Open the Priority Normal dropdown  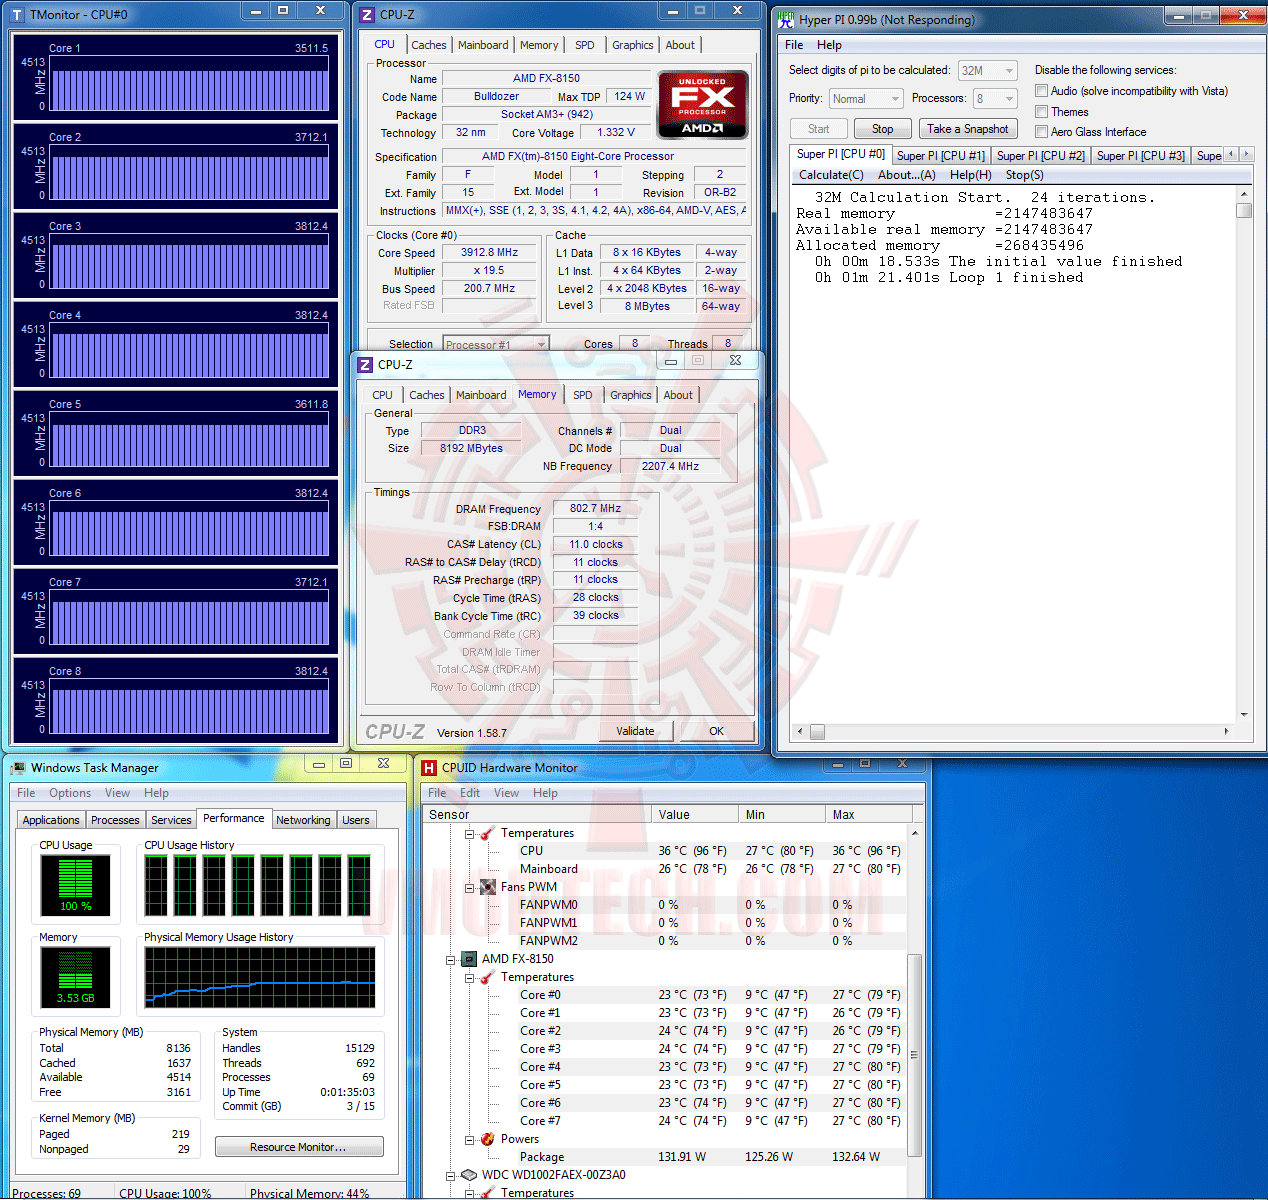(895, 99)
